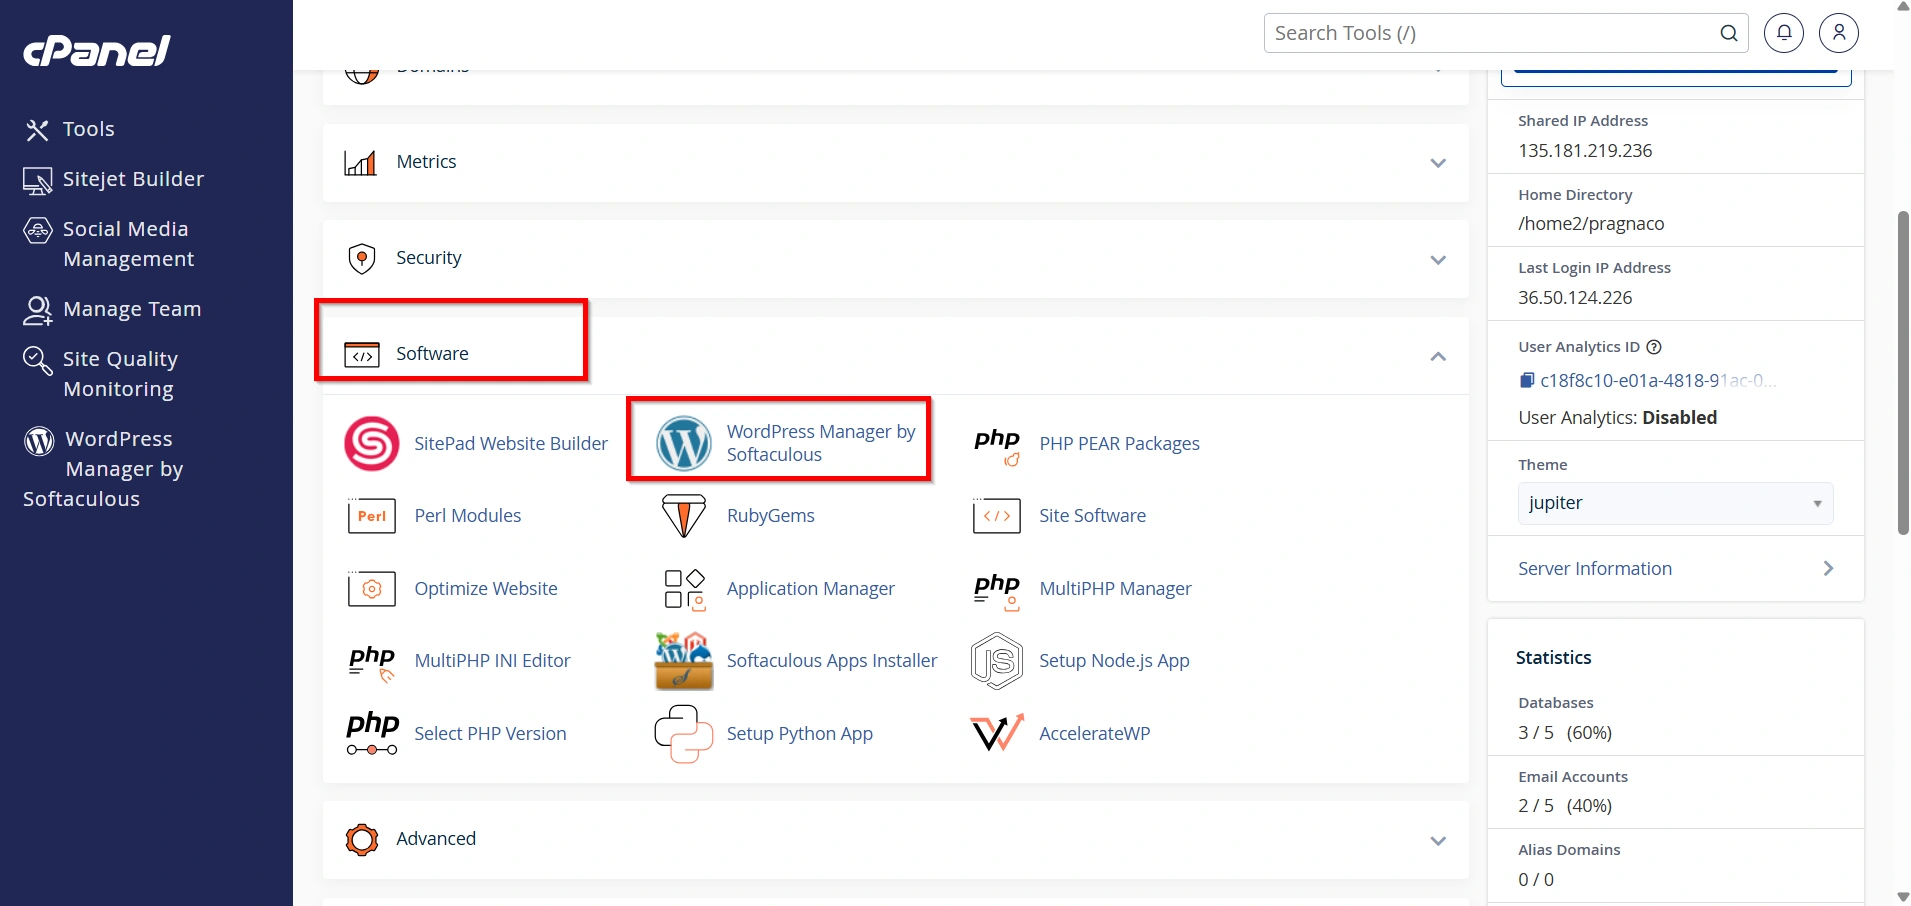Screen dimensions: 1911x906
Task: Click the RubyGems gem icon
Action: pos(684,516)
